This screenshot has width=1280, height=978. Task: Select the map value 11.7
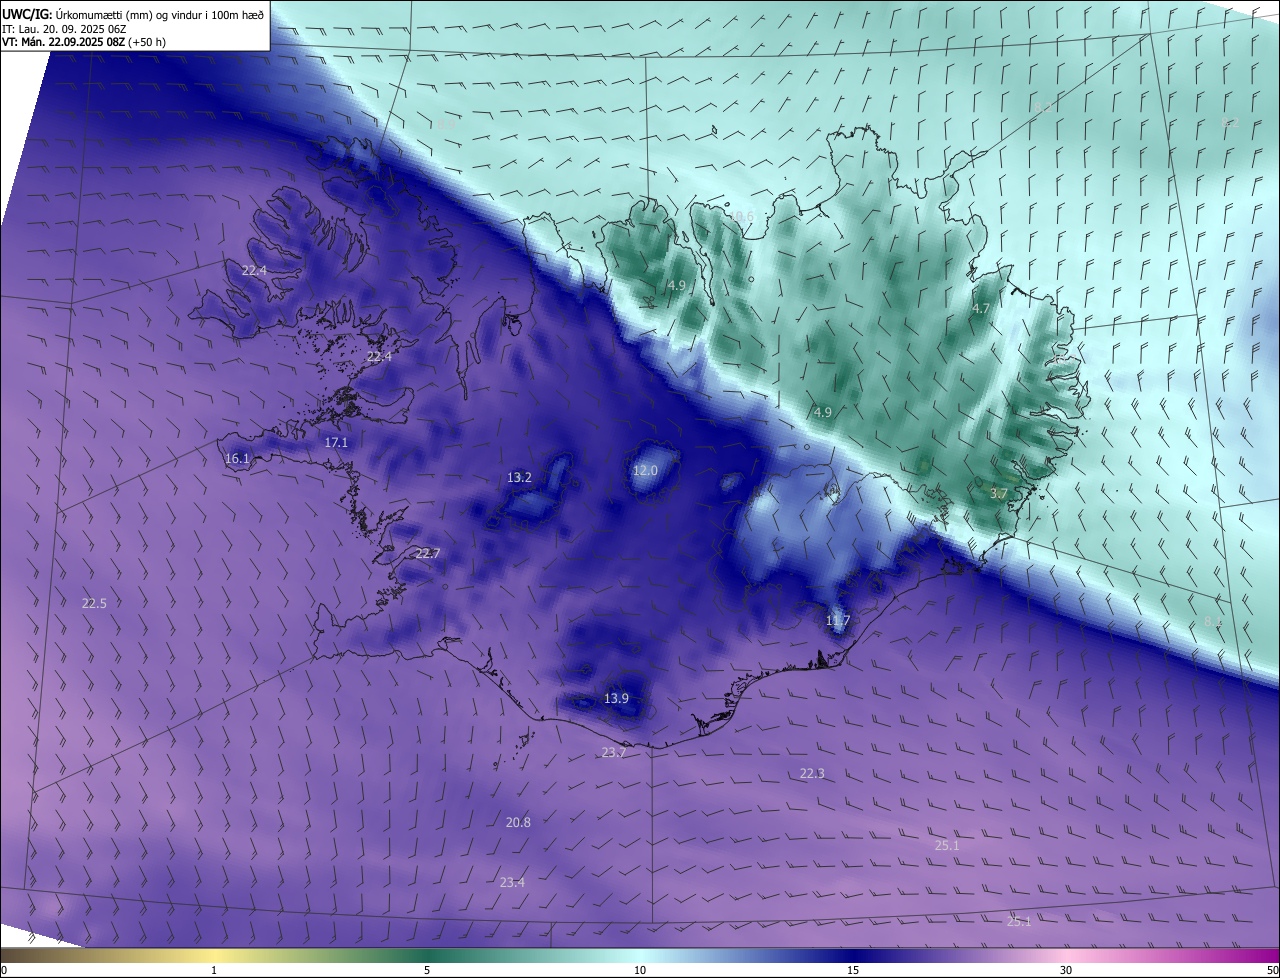click(838, 621)
